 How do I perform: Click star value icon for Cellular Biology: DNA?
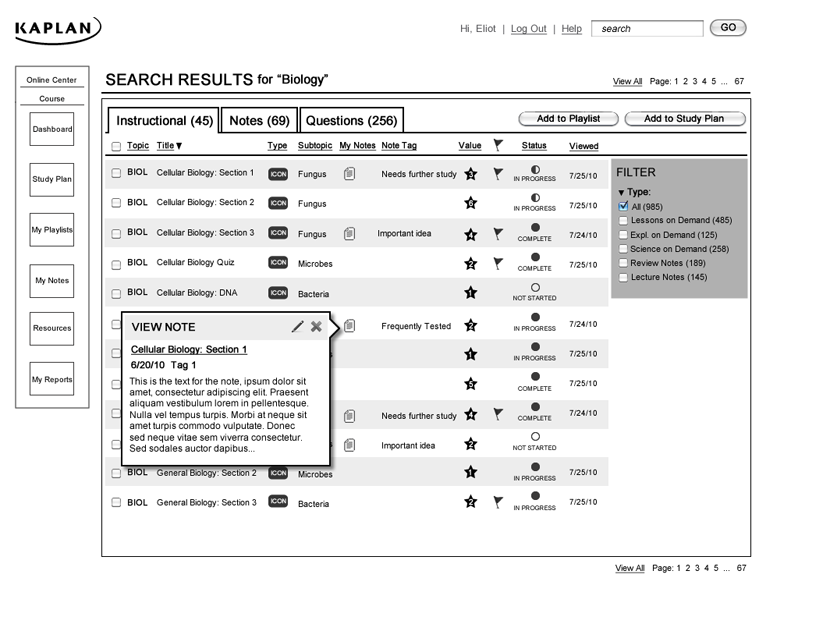point(470,293)
